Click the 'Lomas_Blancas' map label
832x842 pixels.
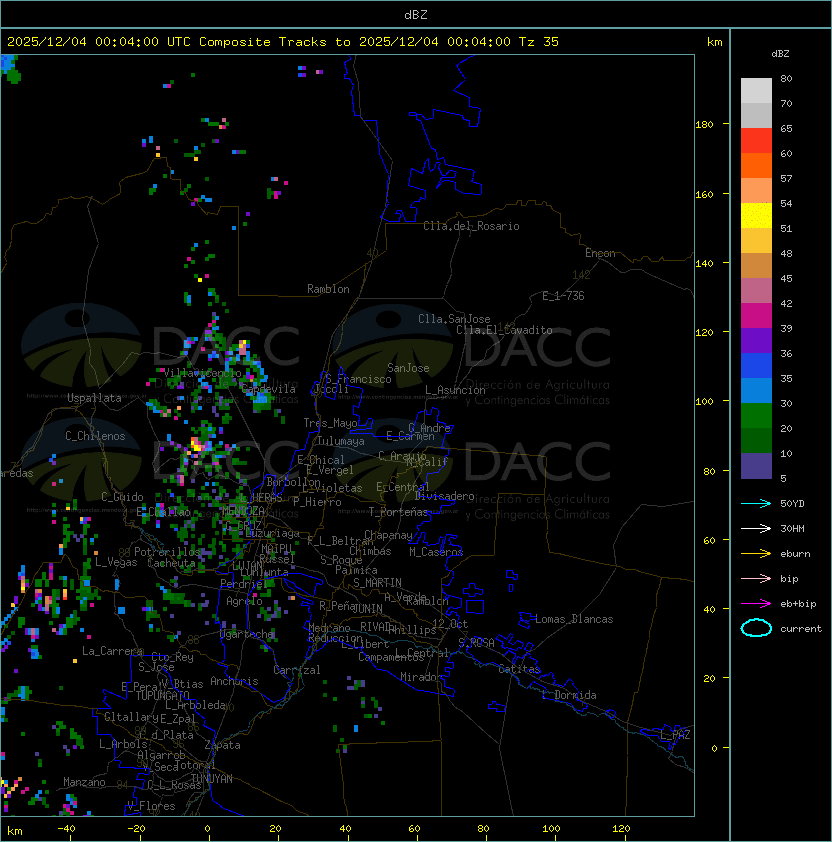574,619
